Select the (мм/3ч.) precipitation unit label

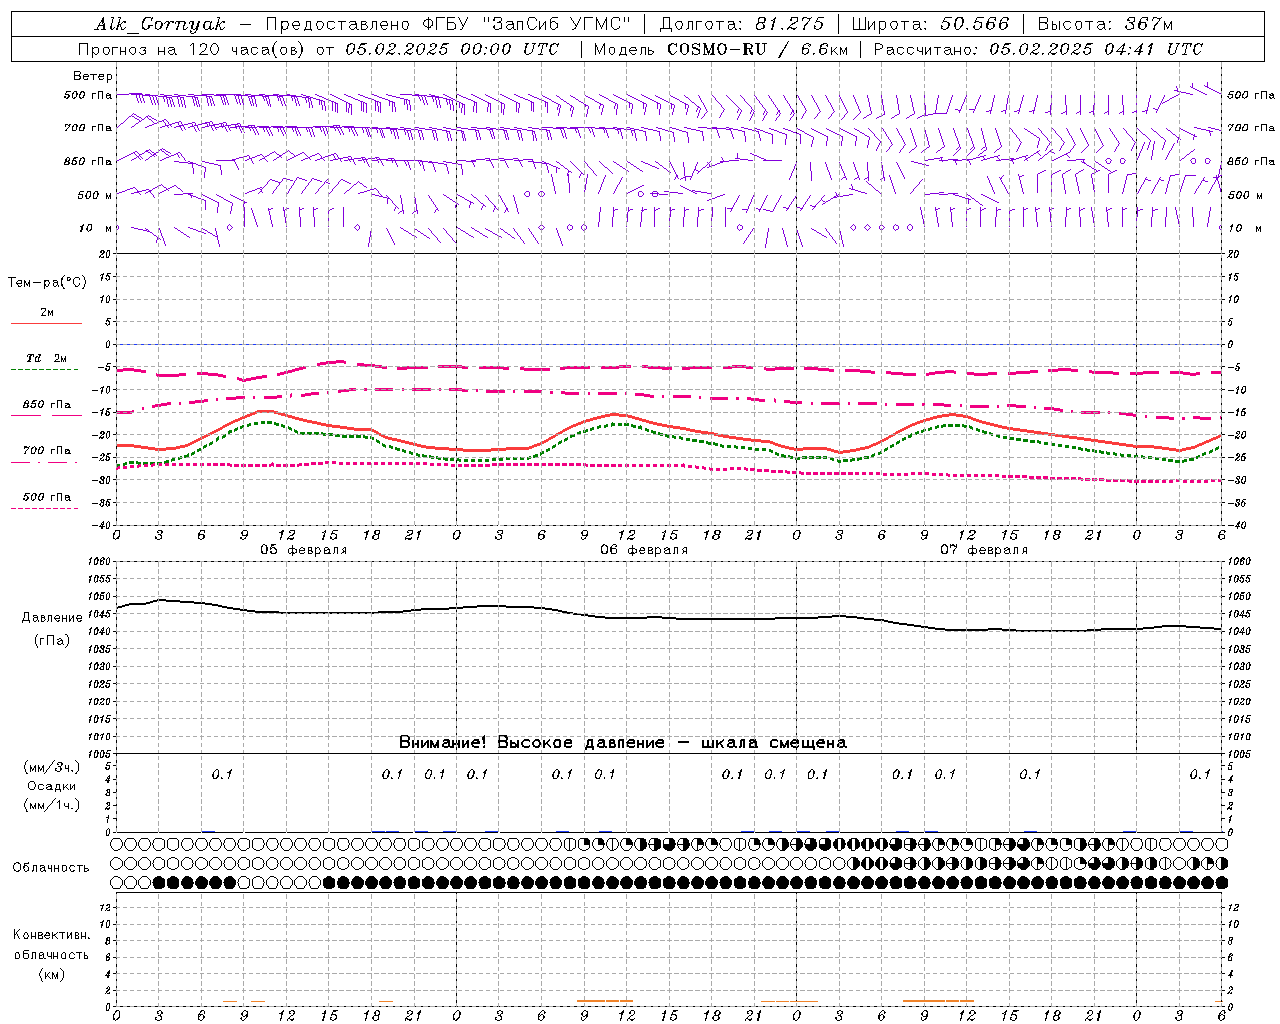[52, 767]
